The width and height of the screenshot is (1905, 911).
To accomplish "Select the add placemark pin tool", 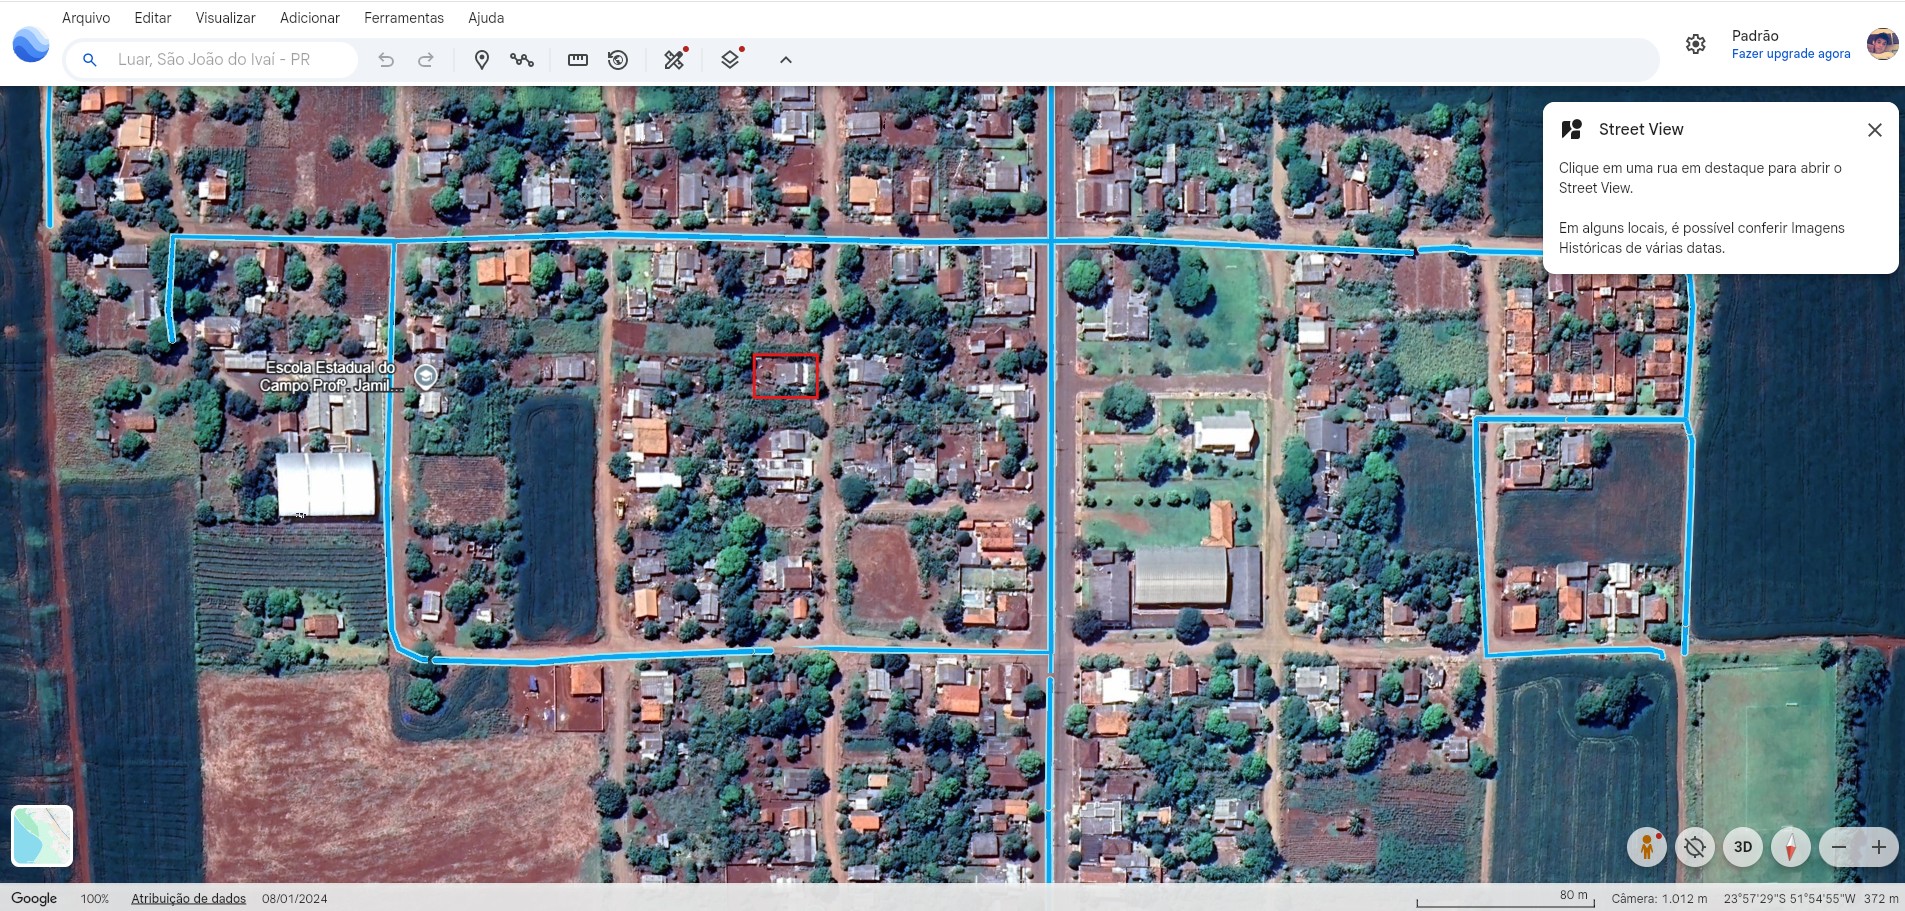I will 481,60.
